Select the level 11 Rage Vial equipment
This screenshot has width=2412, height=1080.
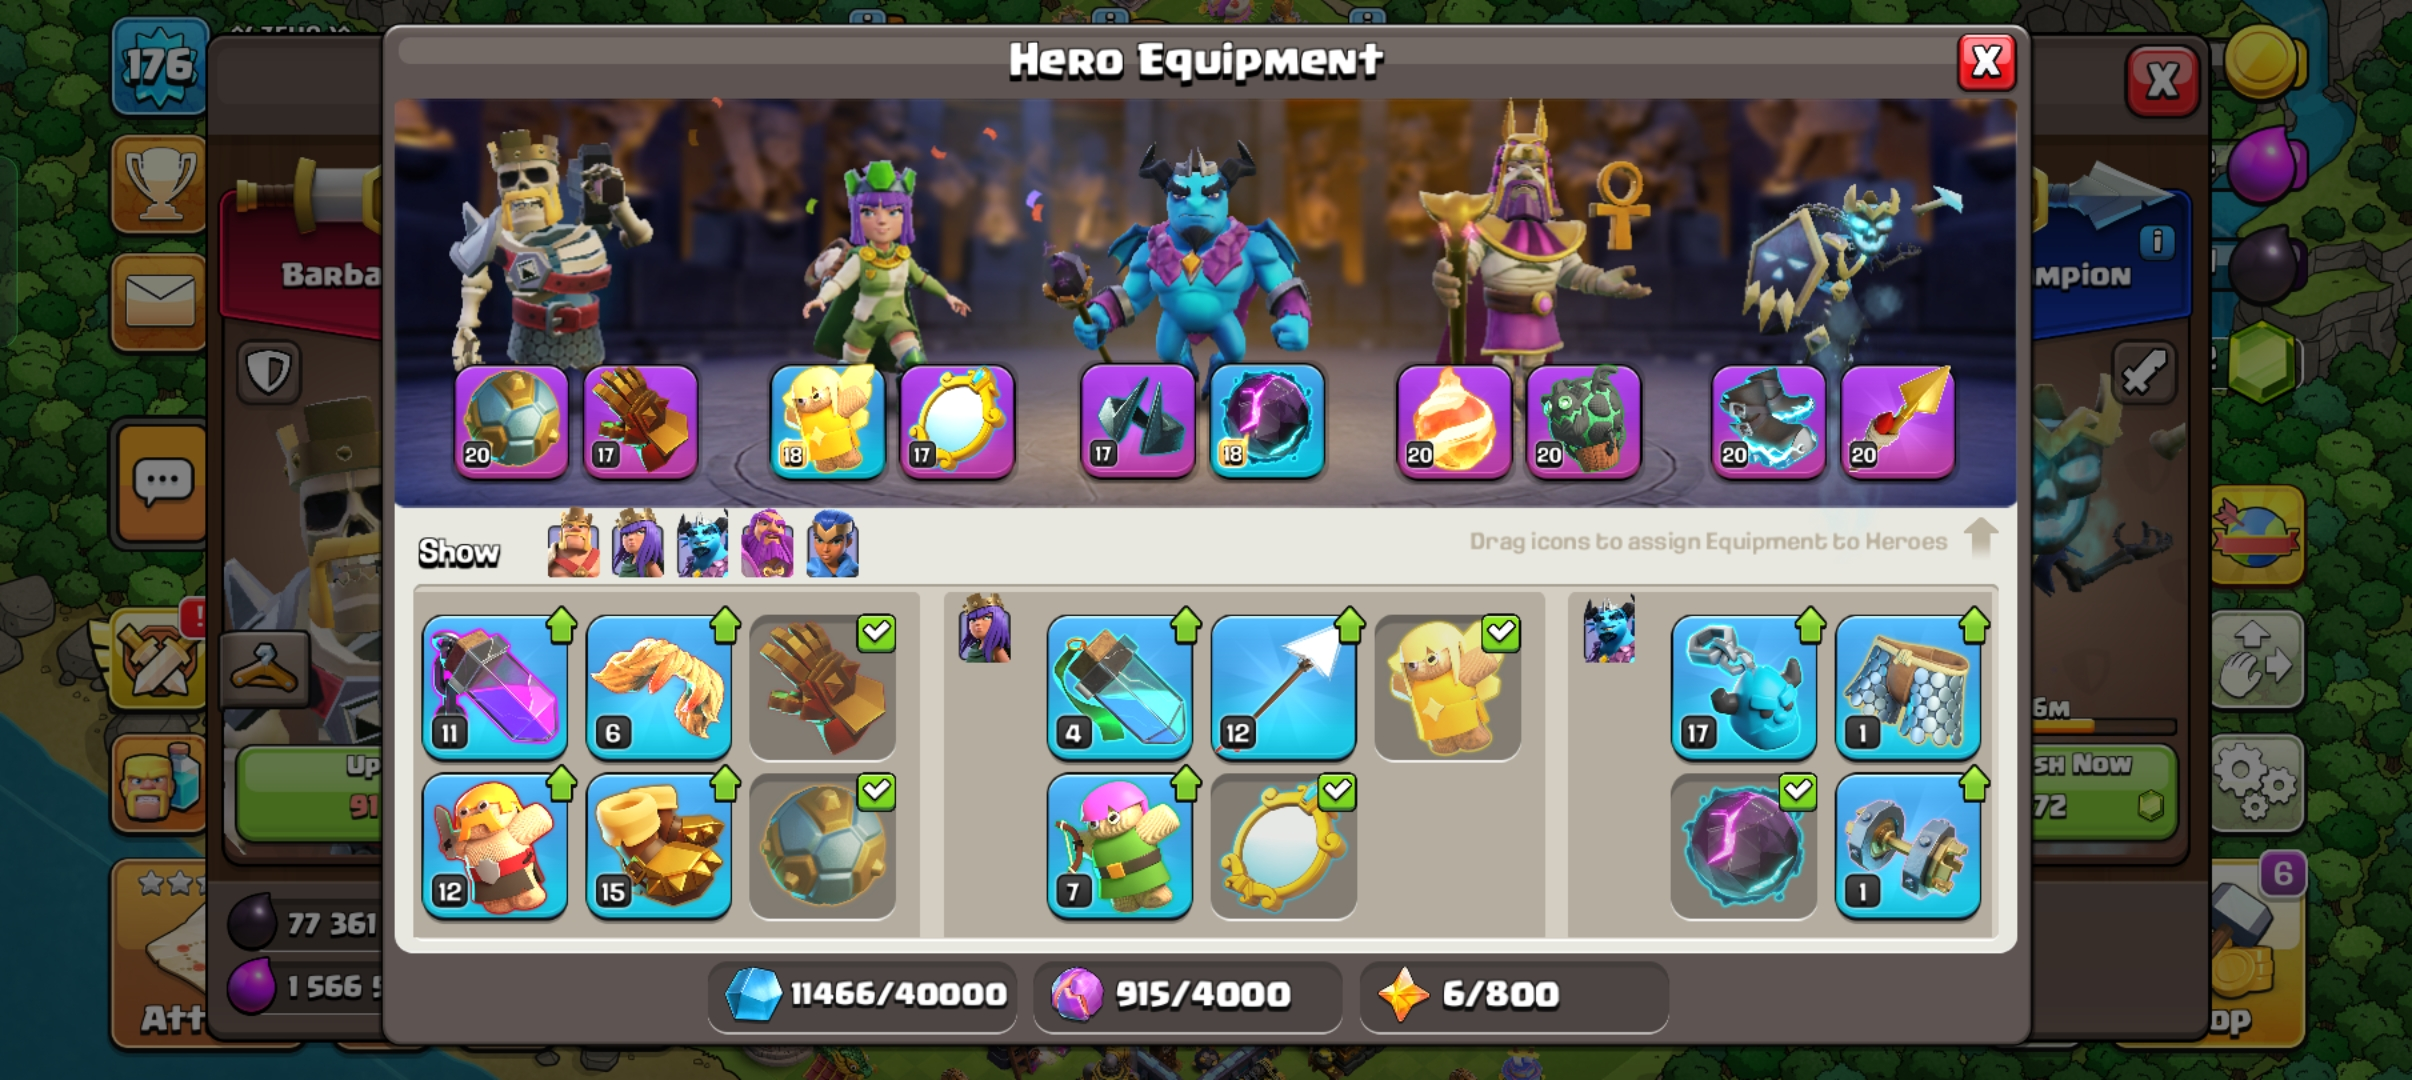click(495, 688)
